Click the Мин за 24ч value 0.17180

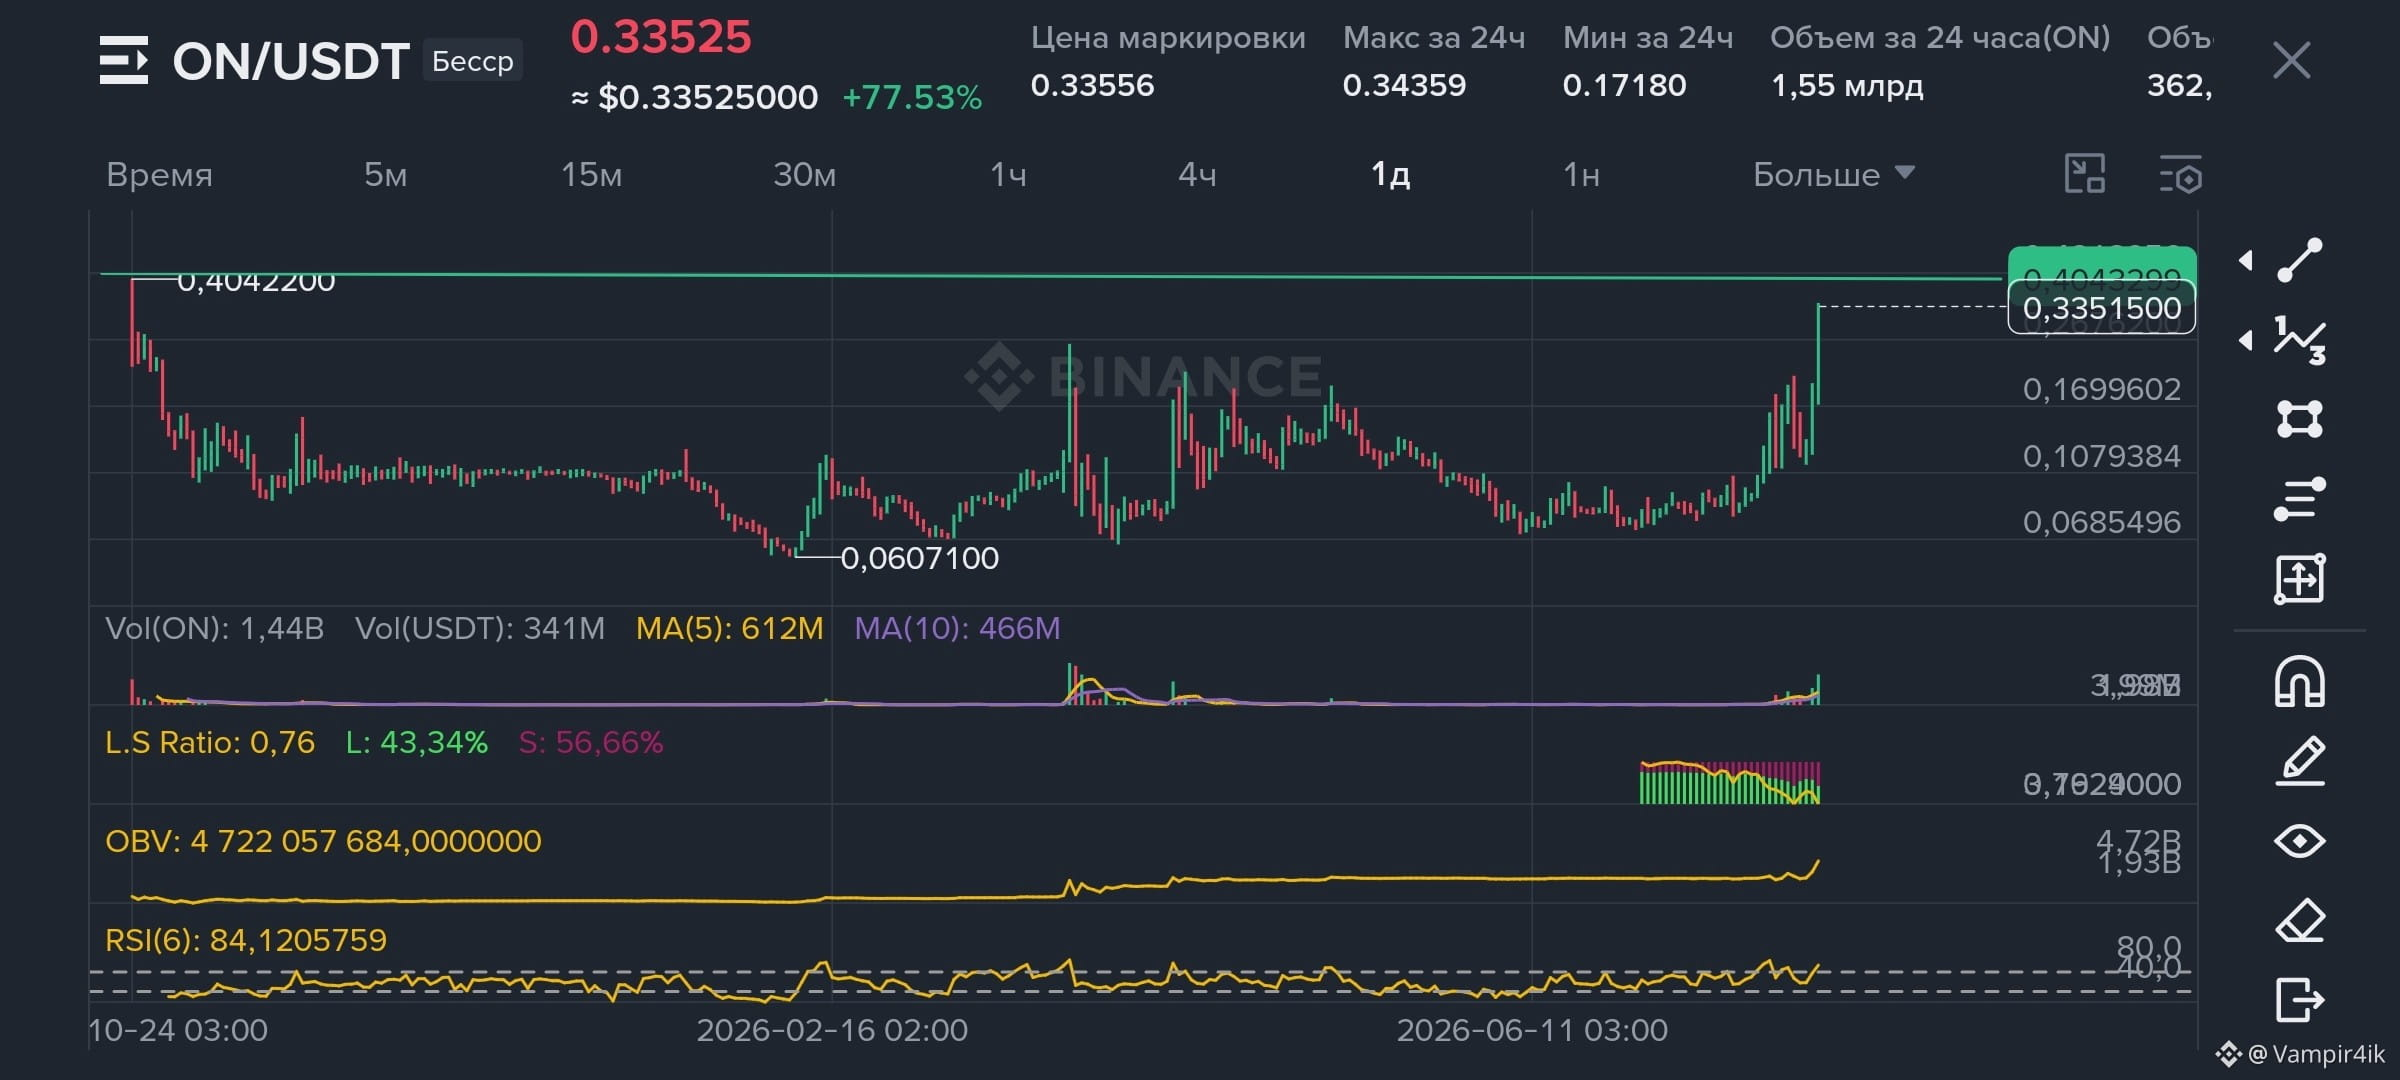pyautogui.click(x=1624, y=86)
